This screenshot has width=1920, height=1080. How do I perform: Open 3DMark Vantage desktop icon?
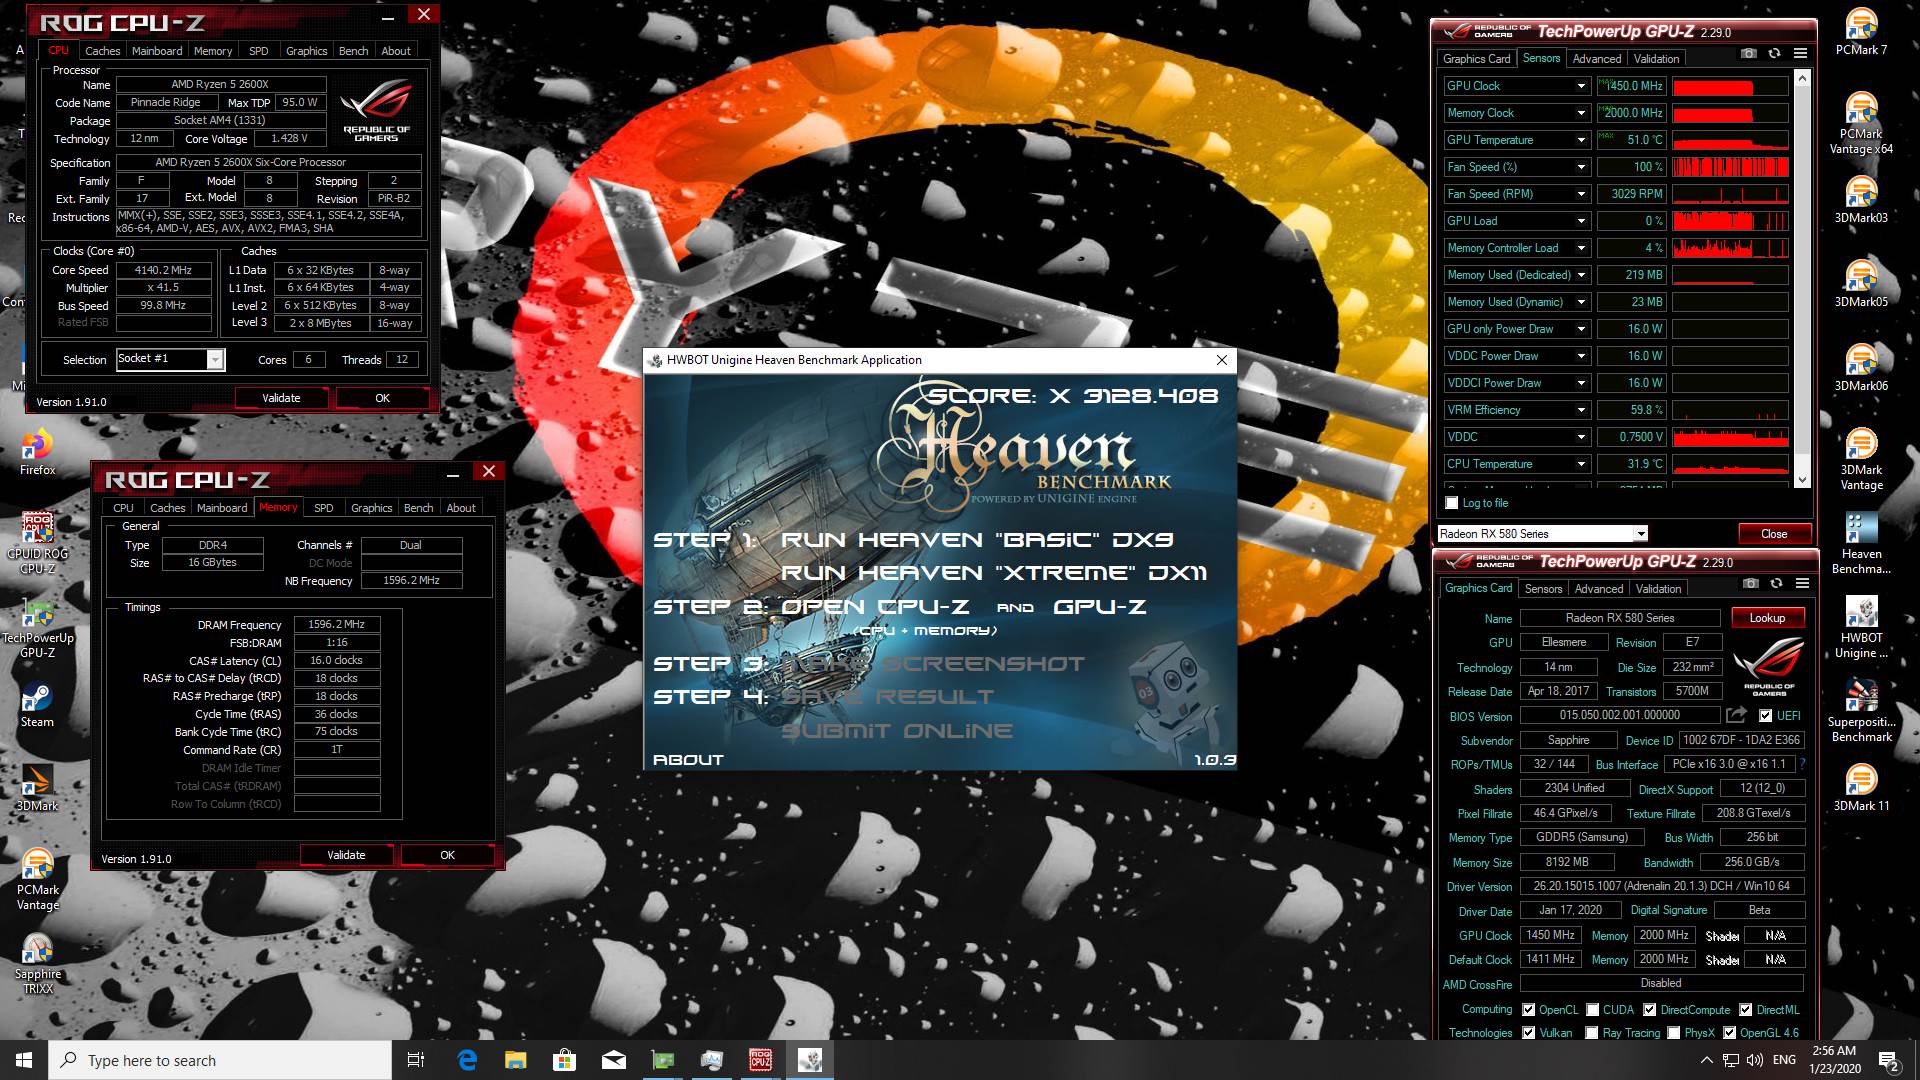[1861, 460]
